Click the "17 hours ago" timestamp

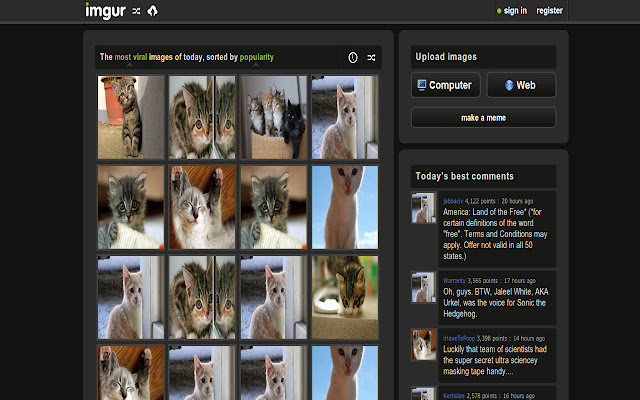(x=520, y=281)
